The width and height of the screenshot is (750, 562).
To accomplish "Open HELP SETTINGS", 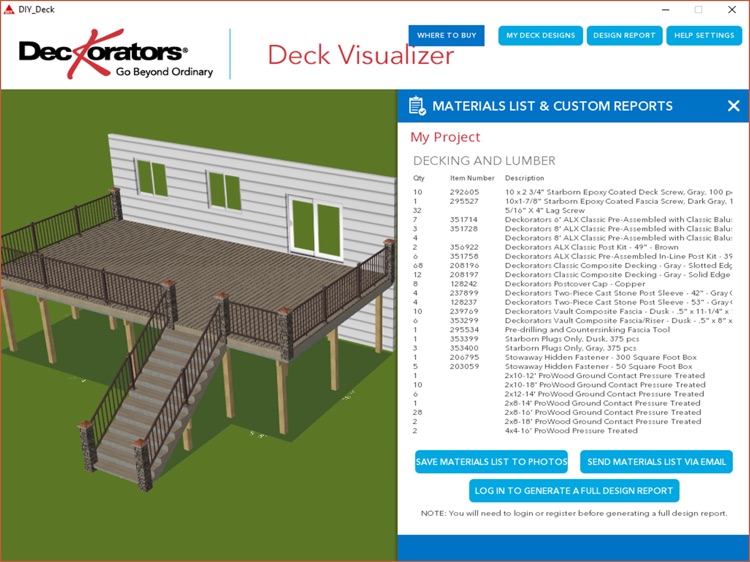I will (704, 35).
